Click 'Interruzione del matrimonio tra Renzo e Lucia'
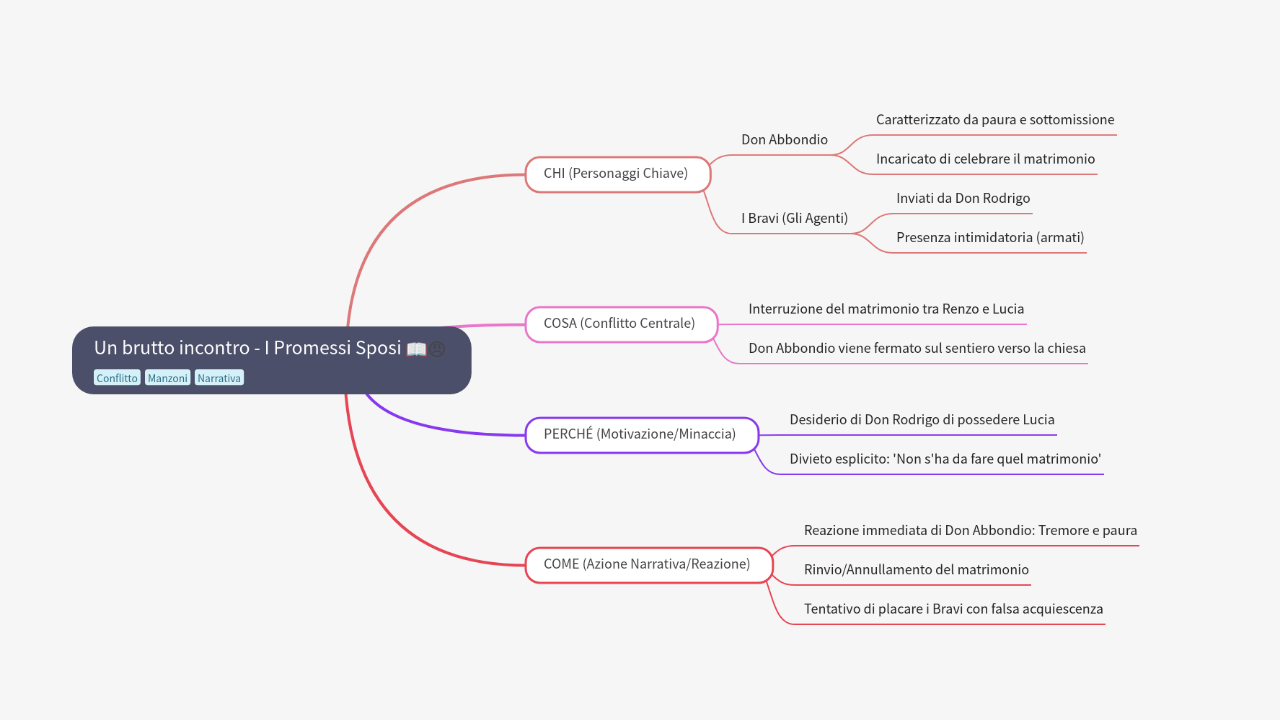 coord(886,308)
